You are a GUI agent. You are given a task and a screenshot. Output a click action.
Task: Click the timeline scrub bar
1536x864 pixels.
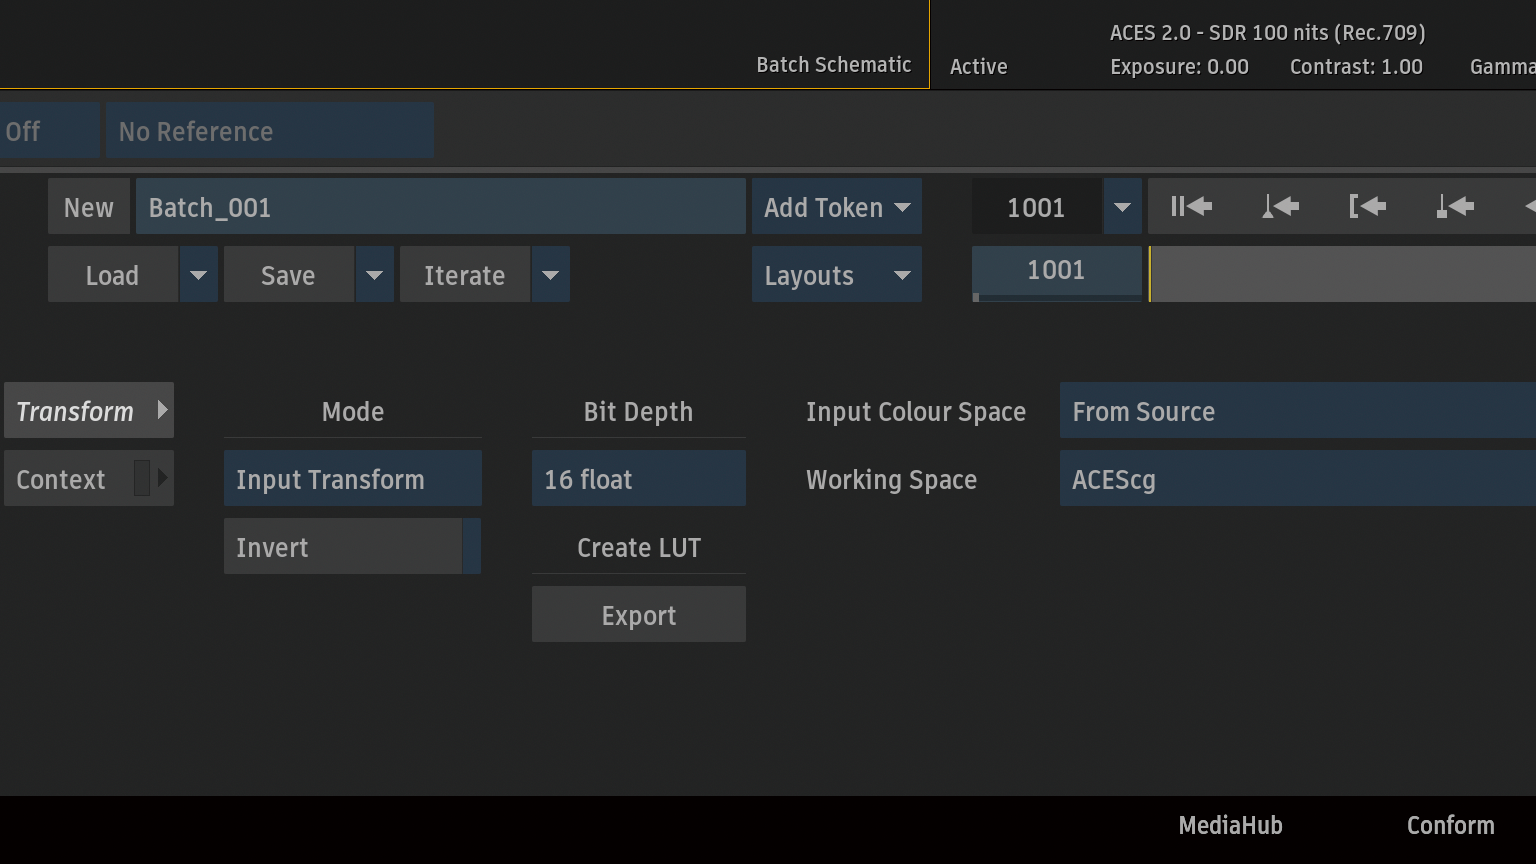[x=1340, y=275]
